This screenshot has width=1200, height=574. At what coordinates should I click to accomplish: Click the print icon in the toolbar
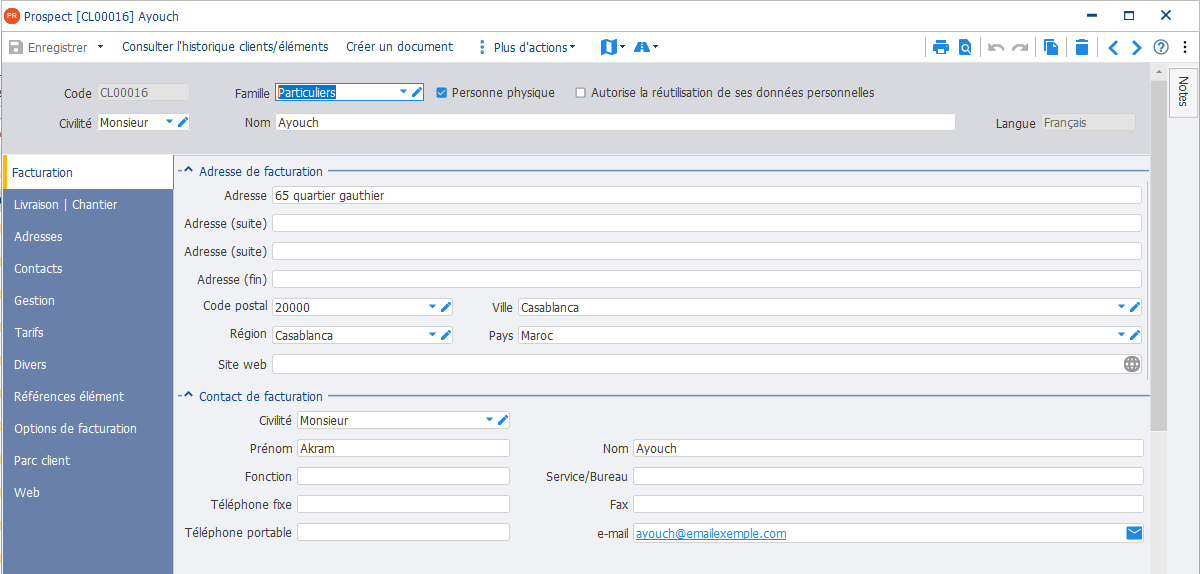[x=940, y=47]
